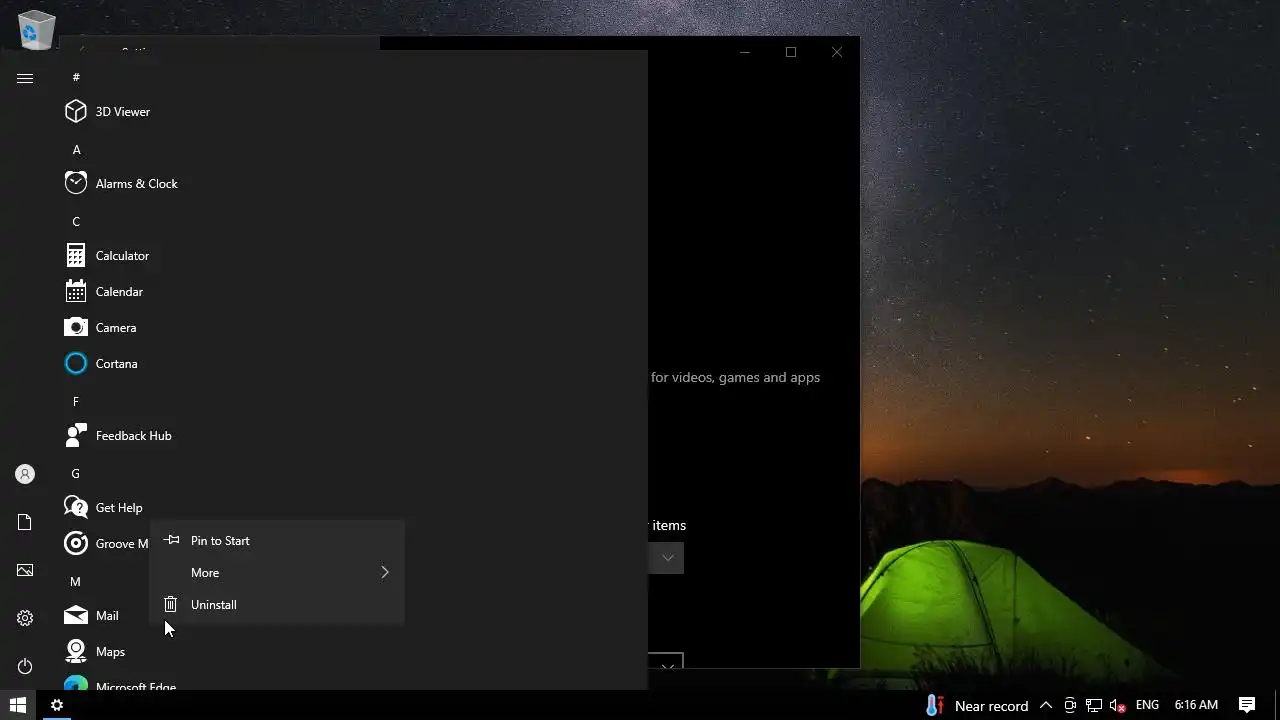Click the Settings gear on the taskbar
1280x720 pixels.
(x=57, y=705)
